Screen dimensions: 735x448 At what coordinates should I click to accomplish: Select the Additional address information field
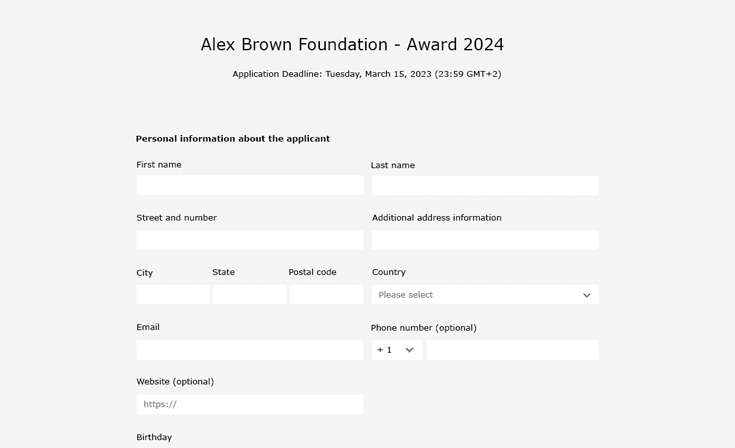click(x=484, y=240)
